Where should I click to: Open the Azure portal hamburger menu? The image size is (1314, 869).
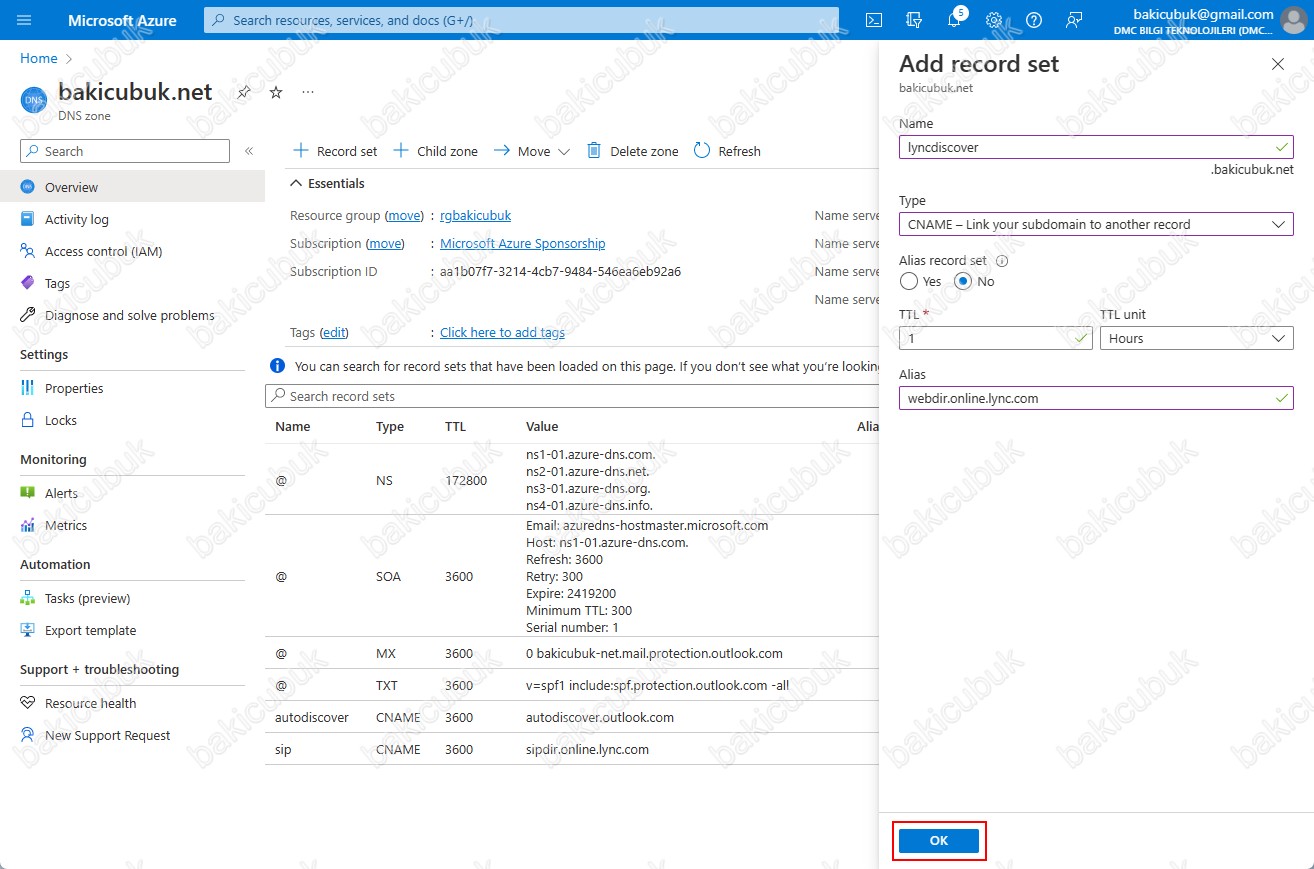(25, 20)
